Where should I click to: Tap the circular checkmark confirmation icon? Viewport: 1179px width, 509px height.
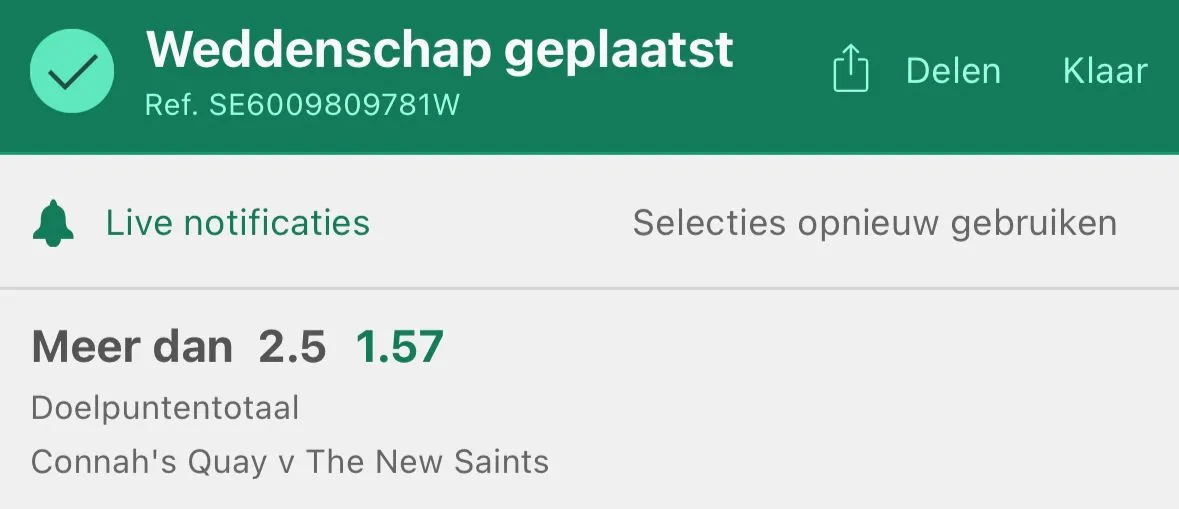click(72, 71)
